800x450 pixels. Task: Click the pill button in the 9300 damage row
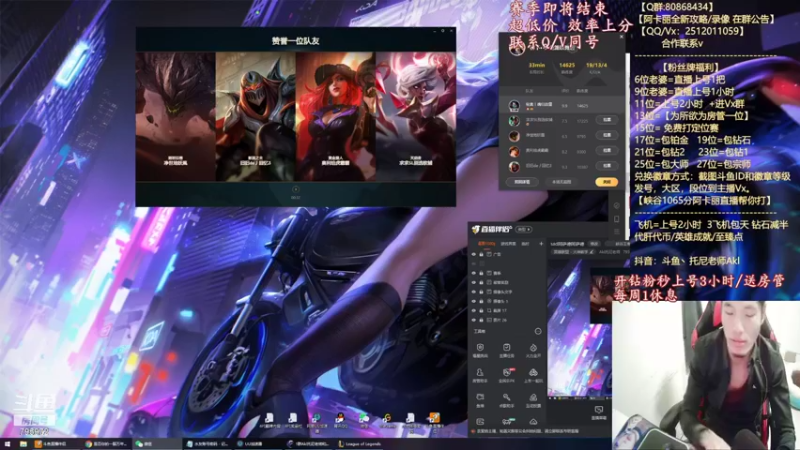click(x=607, y=151)
